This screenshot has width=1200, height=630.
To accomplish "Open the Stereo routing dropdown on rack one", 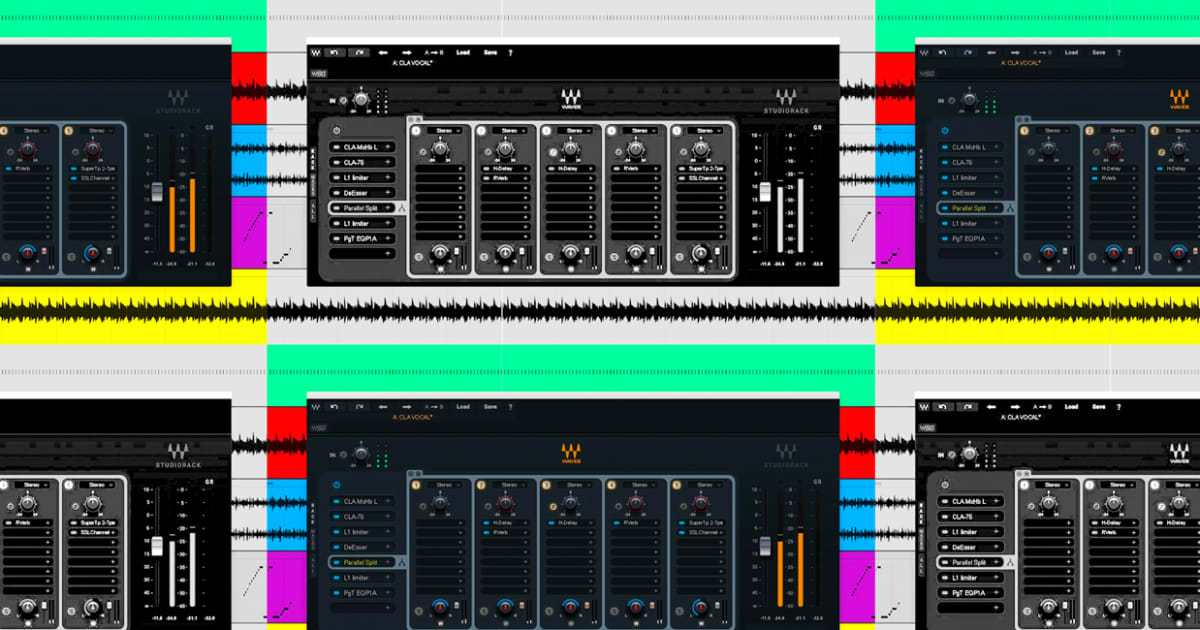I will pyautogui.click(x=443, y=130).
